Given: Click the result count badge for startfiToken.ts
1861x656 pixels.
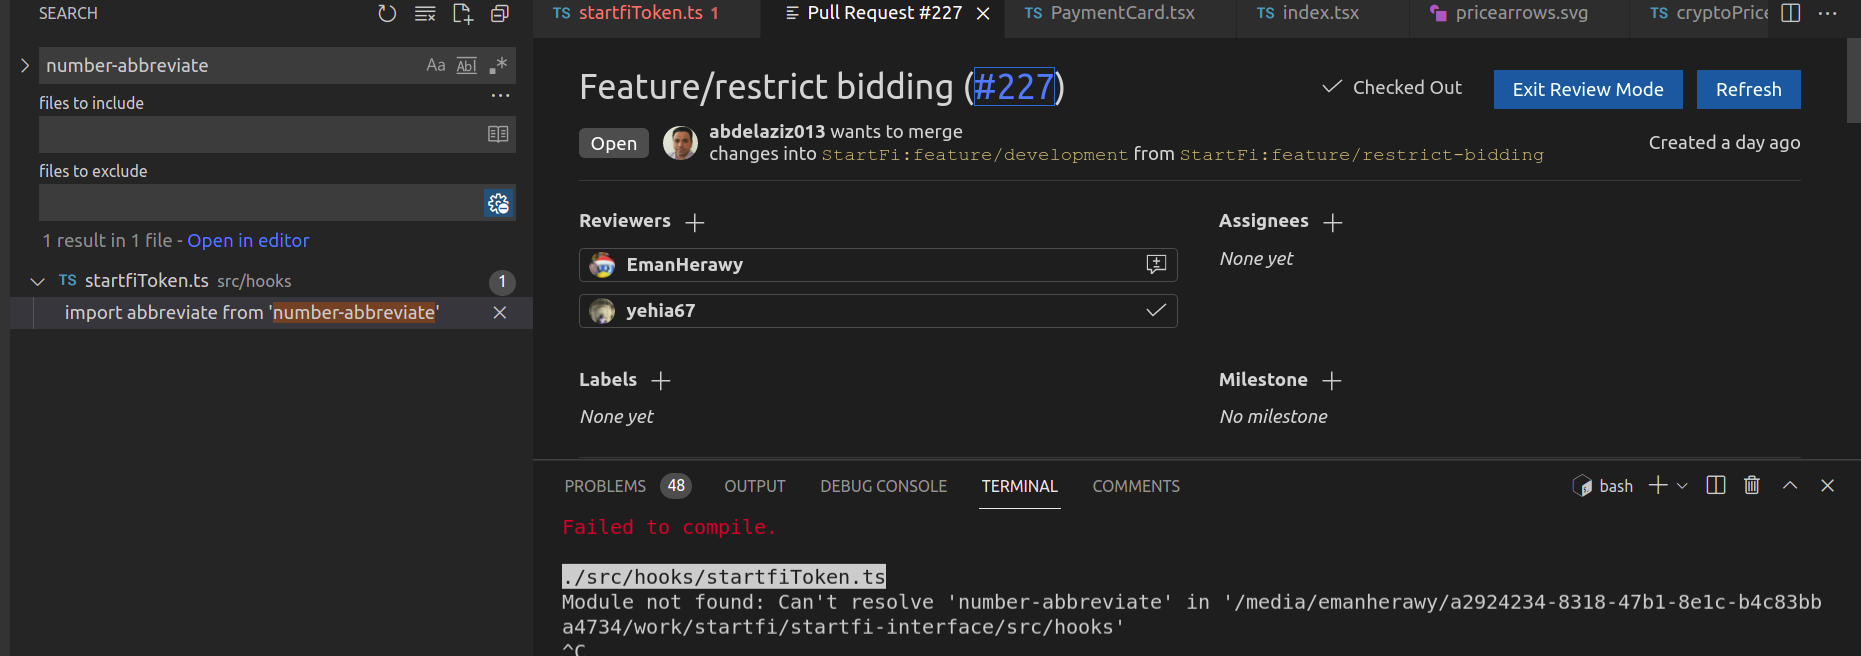Looking at the screenshot, I should click(502, 282).
